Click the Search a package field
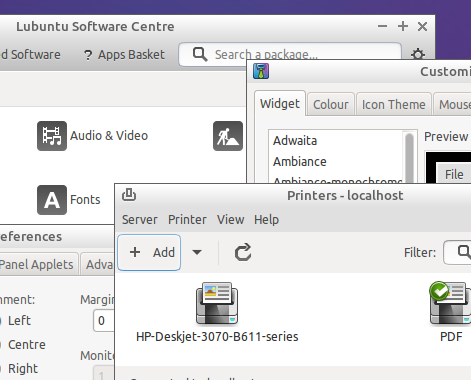Screen dimensions: 471x380 [290, 54]
